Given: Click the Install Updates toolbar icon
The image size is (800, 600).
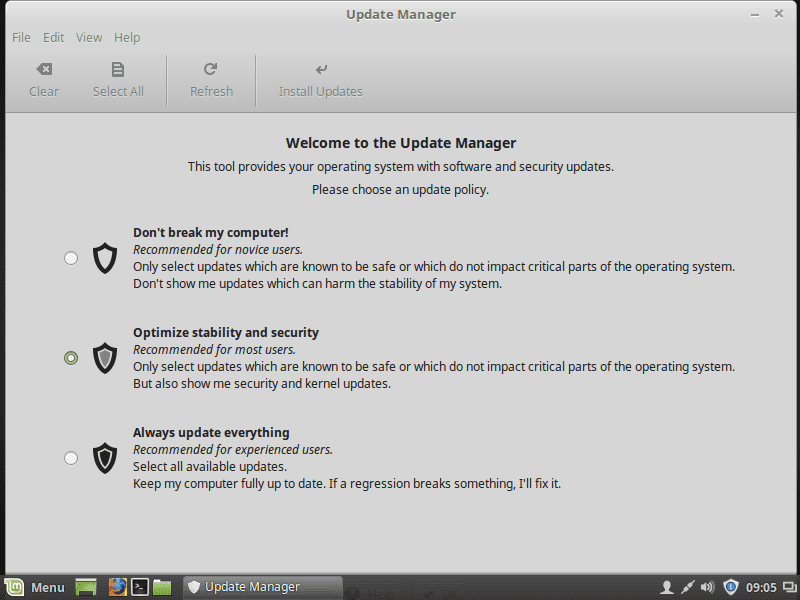Looking at the screenshot, I should pos(321,69).
